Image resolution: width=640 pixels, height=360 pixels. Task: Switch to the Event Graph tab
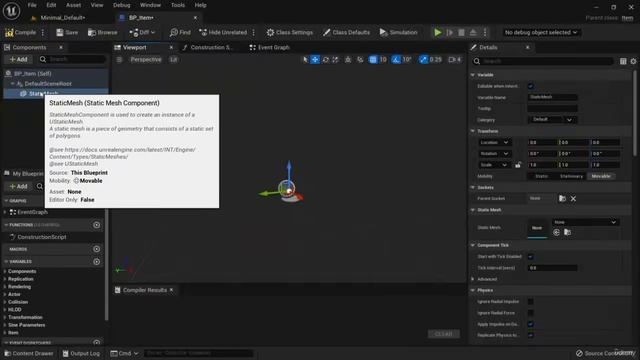click(269, 47)
